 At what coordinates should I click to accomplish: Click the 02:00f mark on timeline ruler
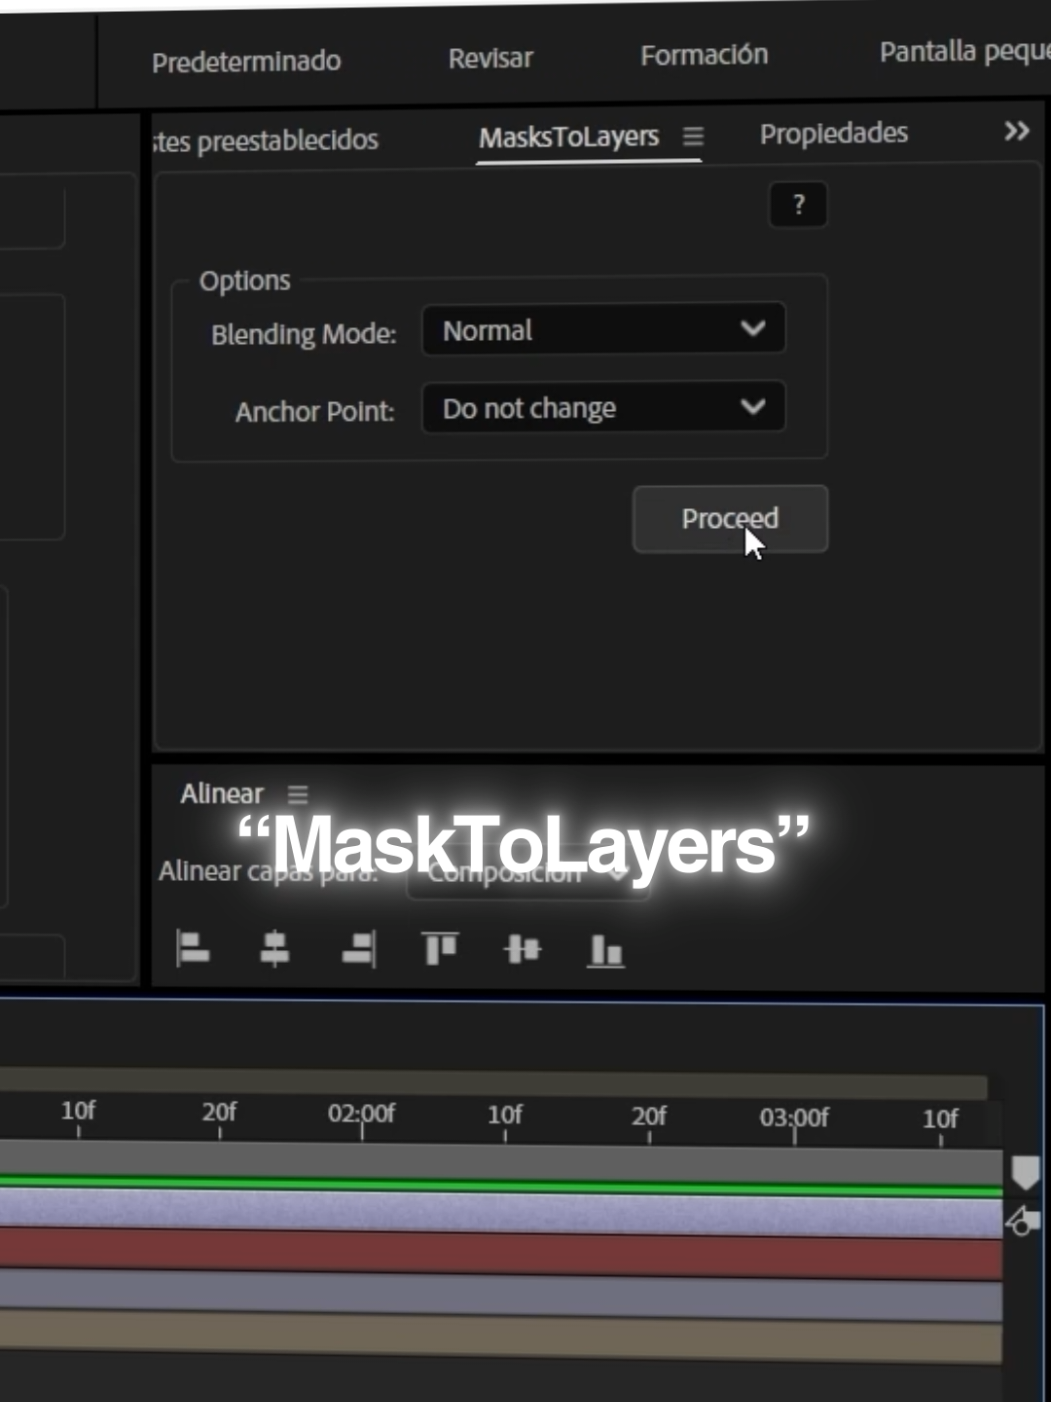(x=361, y=1114)
